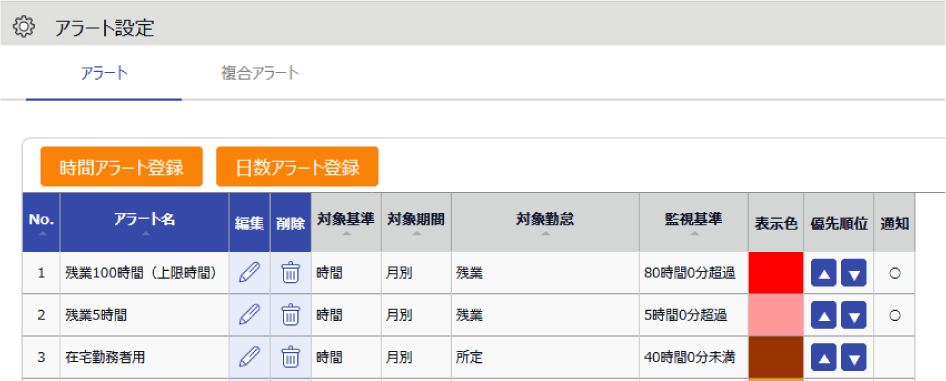Sort table by 対象基準 column header
The height and width of the screenshot is (381, 946).
tap(346, 222)
